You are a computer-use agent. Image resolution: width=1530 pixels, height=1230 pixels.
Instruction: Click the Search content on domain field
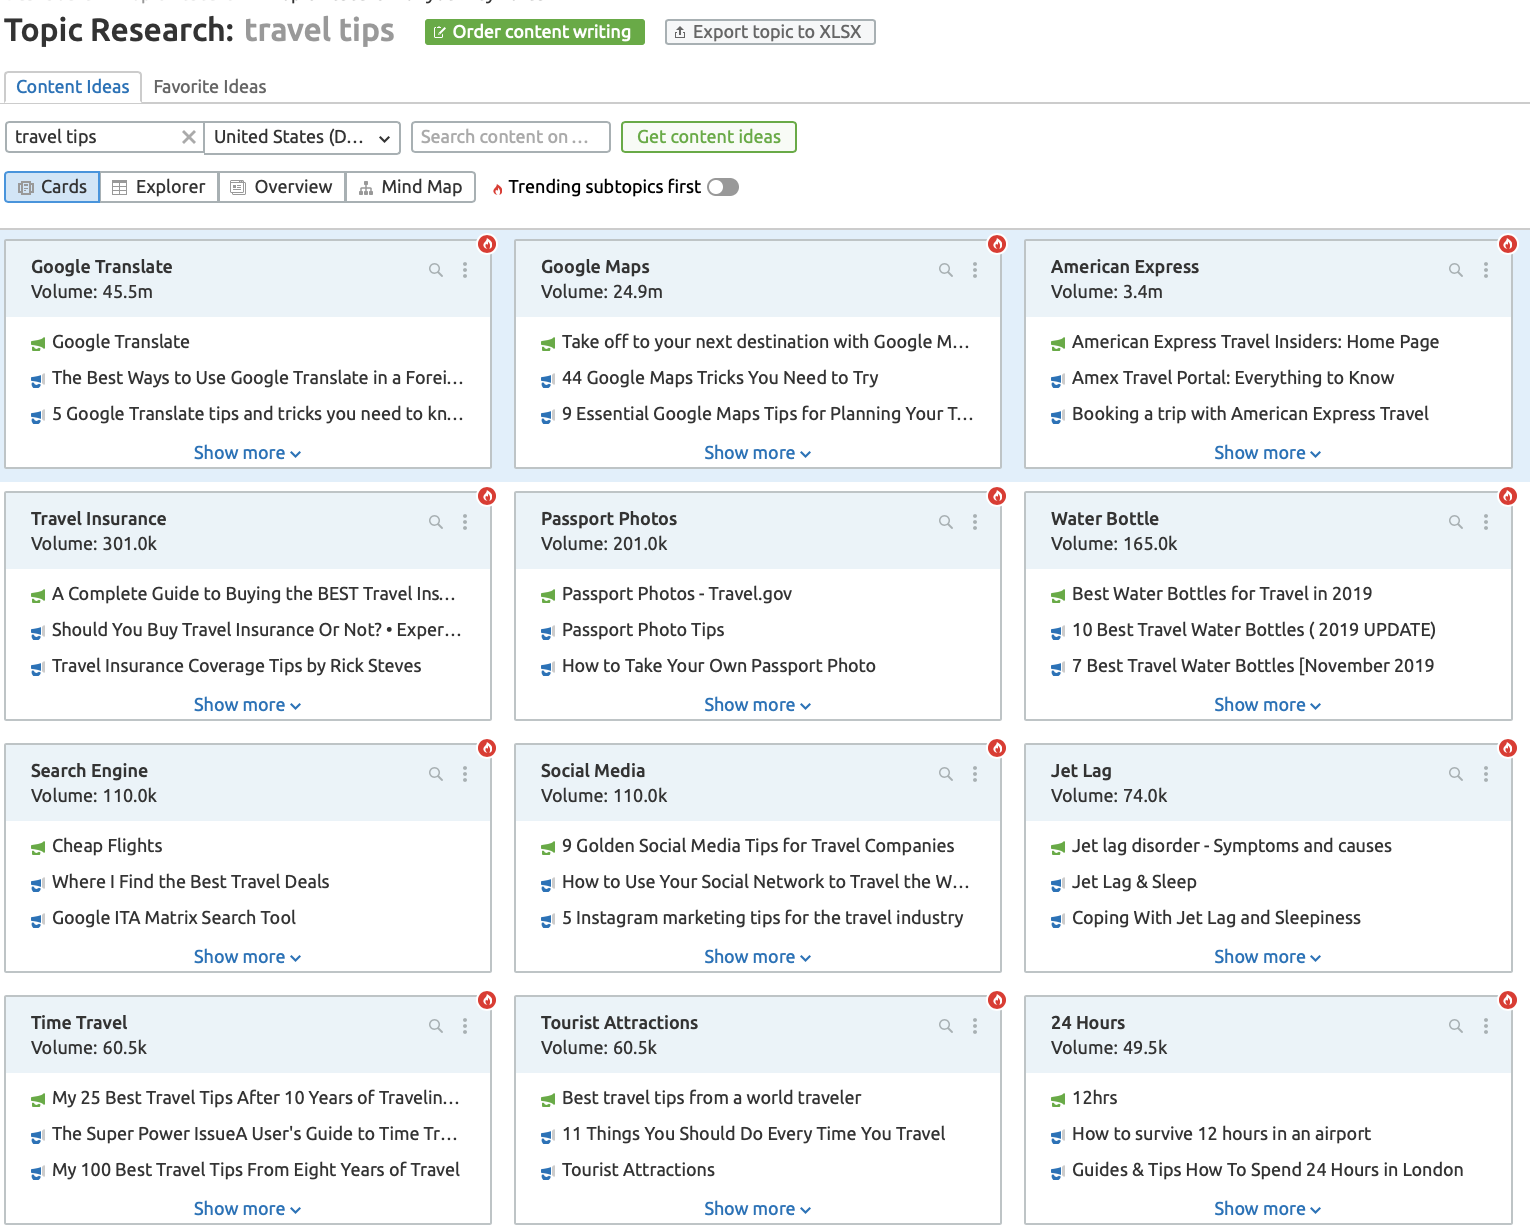[510, 137]
